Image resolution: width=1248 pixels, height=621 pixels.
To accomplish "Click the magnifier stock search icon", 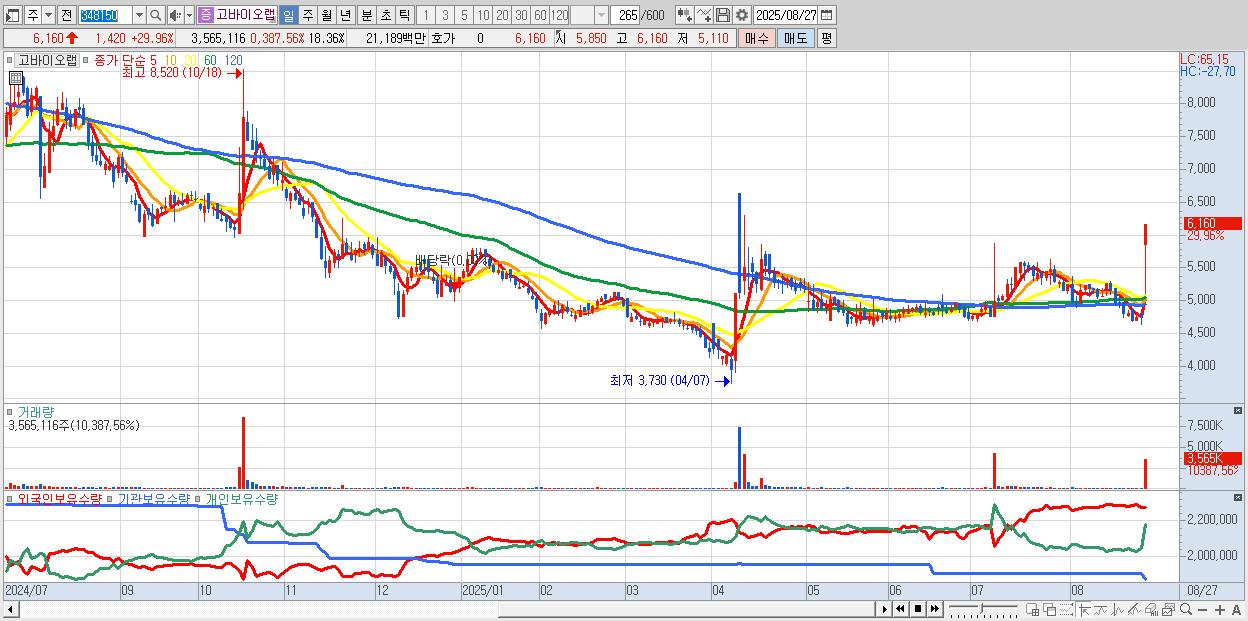I will click(x=156, y=15).
